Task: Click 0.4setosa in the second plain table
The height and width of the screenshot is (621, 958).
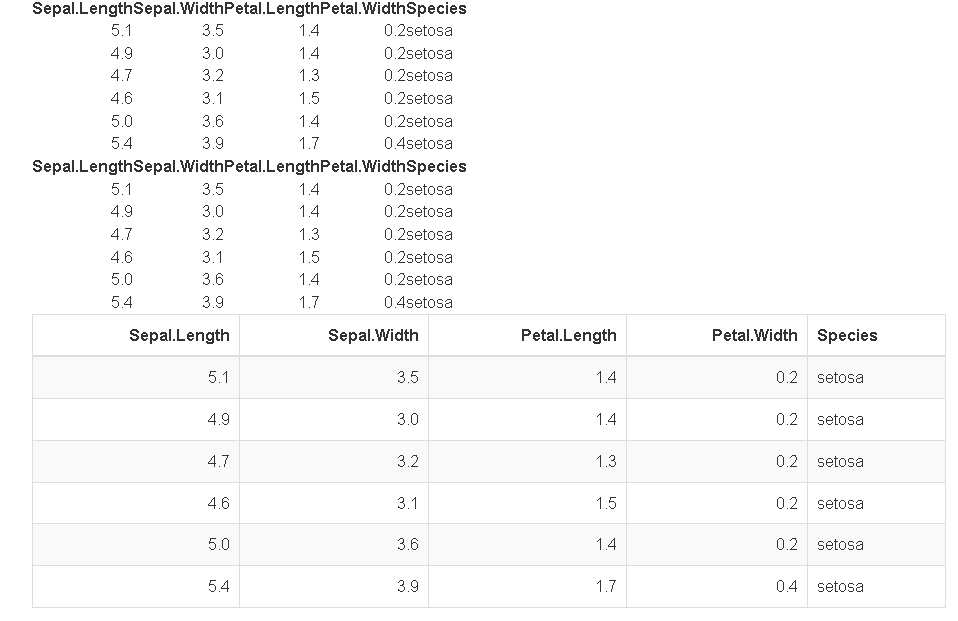Action: point(419,303)
